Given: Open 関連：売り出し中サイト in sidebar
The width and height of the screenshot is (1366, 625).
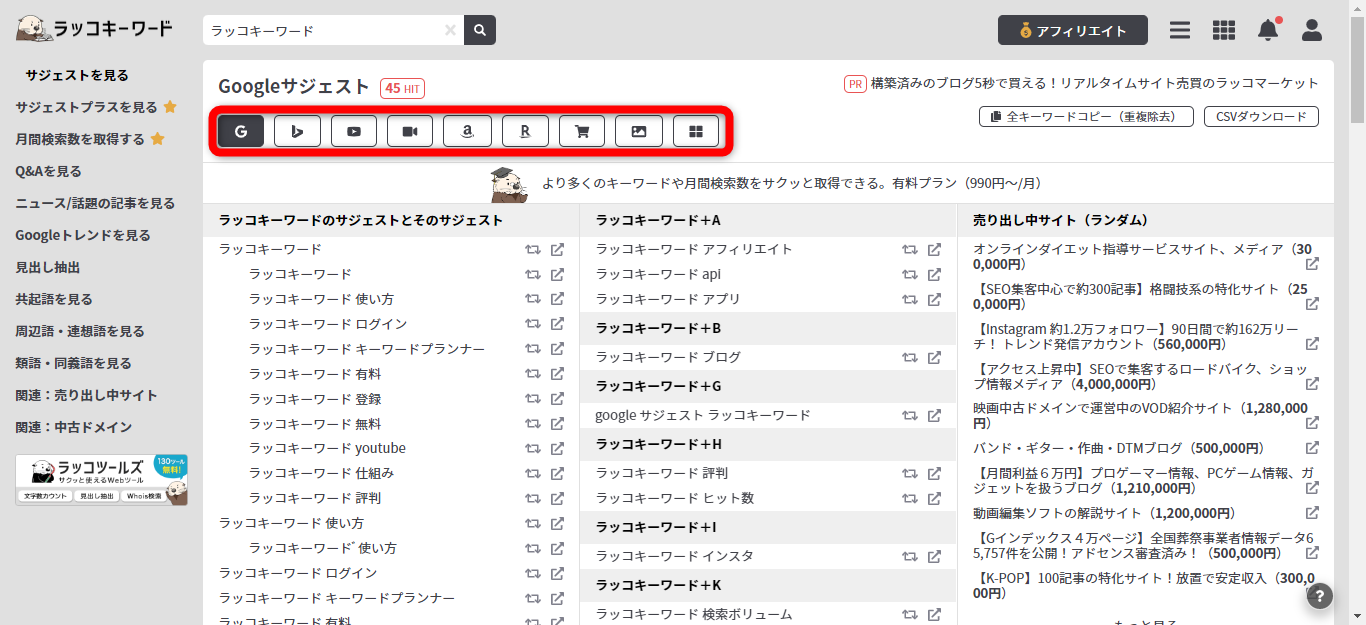Looking at the screenshot, I should [x=86, y=395].
